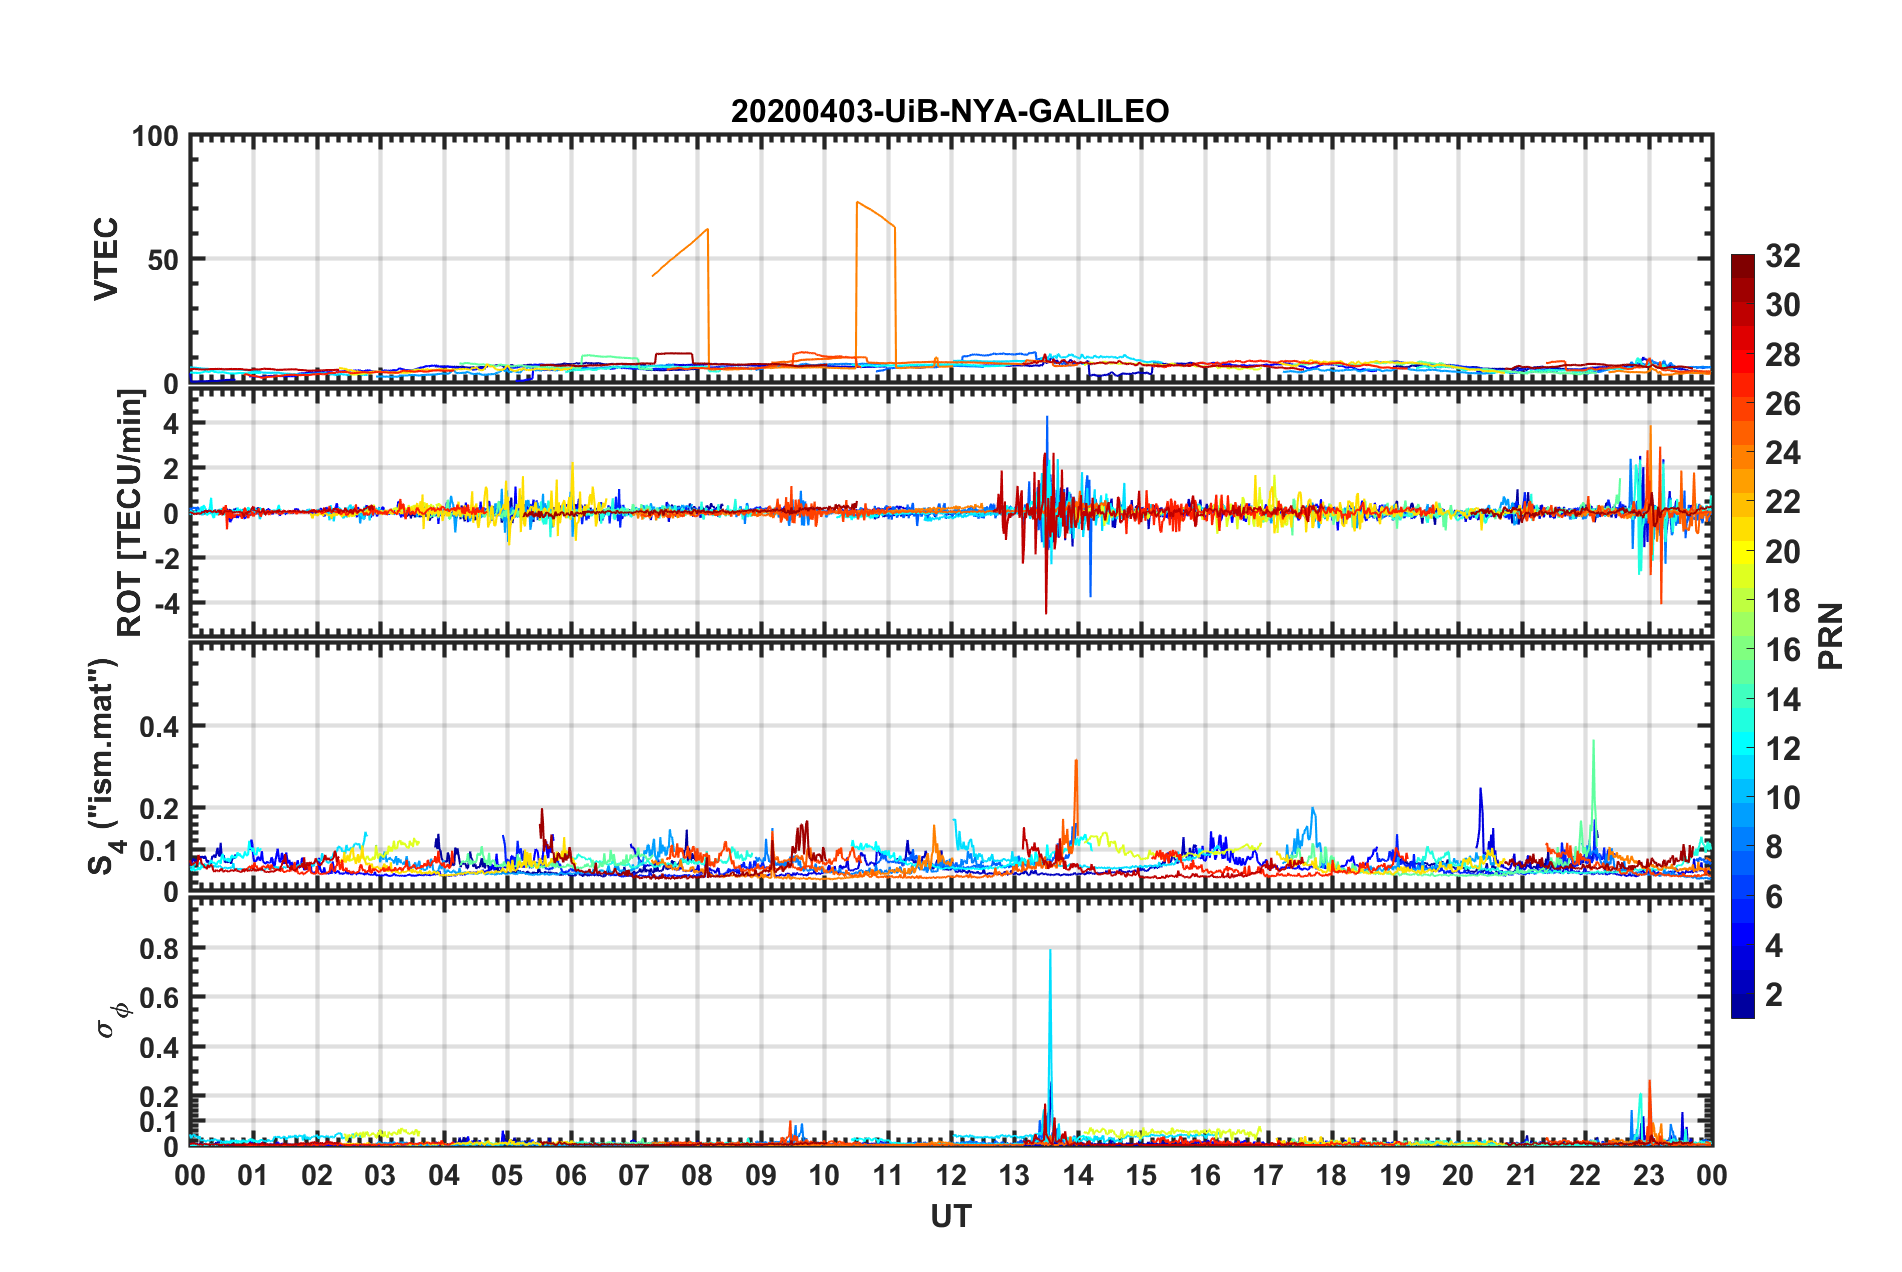This screenshot has width=1902, height=1272.
Task: Click colorbar tick label 8
Action: (1774, 847)
